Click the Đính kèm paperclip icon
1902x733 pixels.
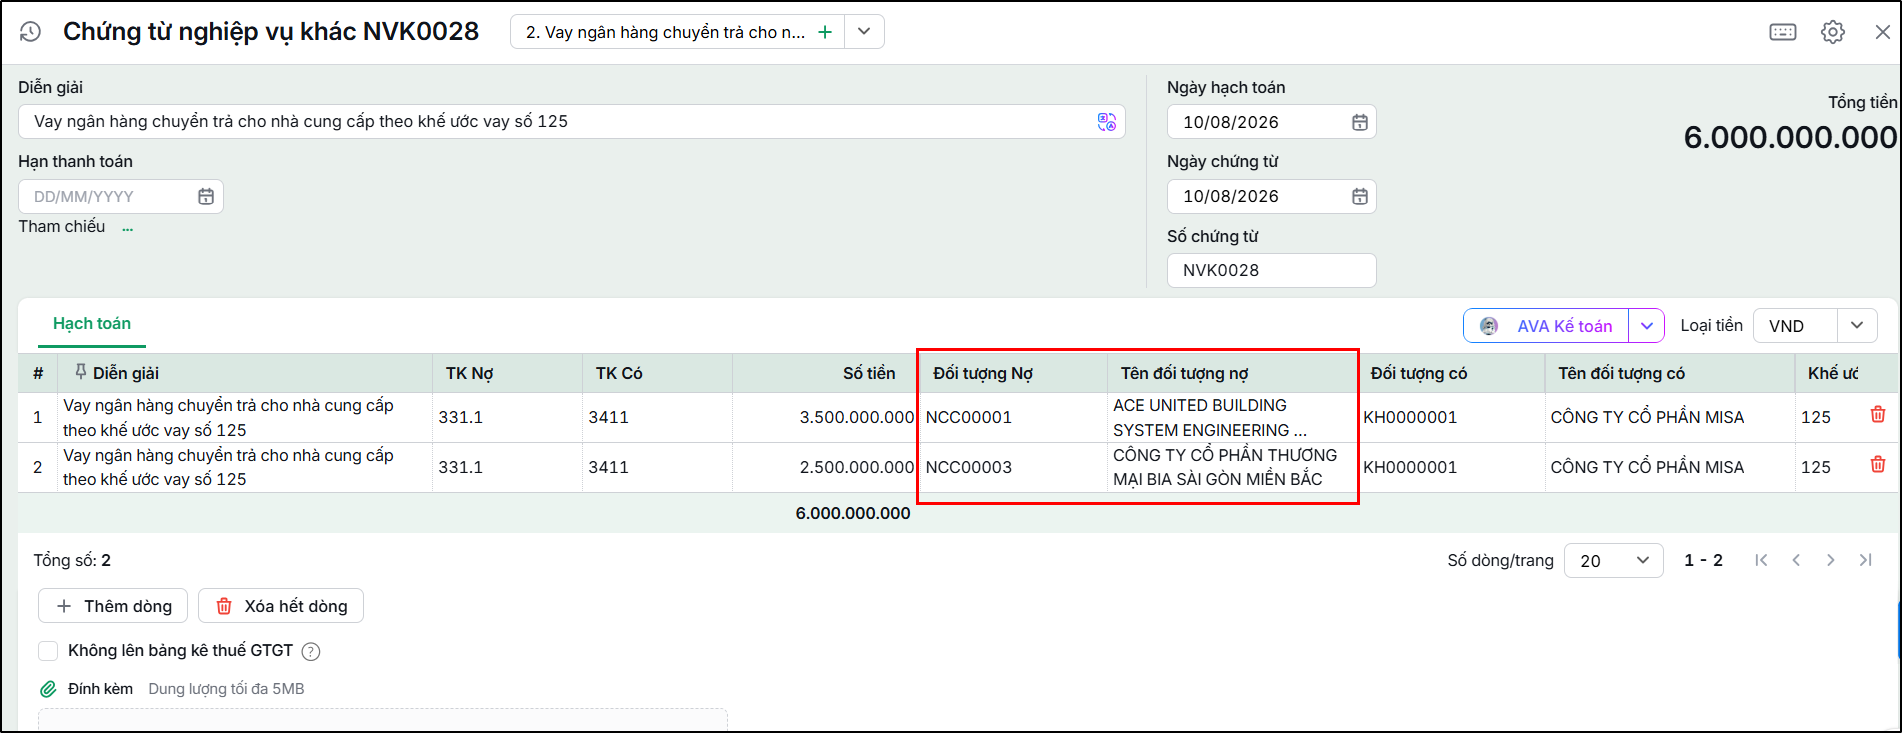tap(47, 689)
